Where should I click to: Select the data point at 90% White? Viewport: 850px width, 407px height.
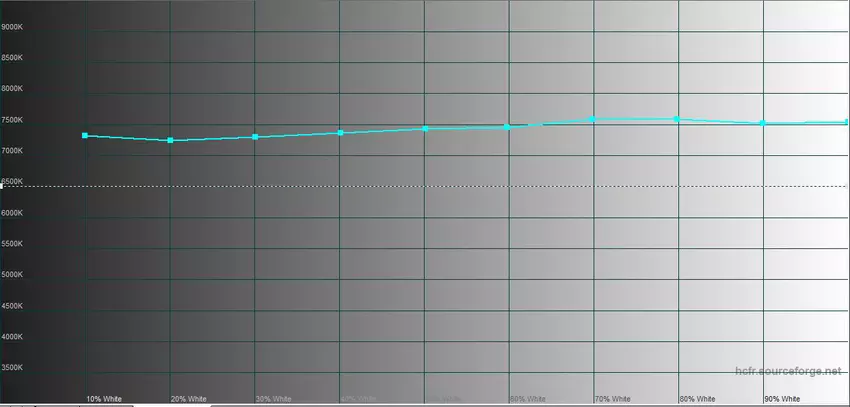pyautogui.click(x=762, y=123)
